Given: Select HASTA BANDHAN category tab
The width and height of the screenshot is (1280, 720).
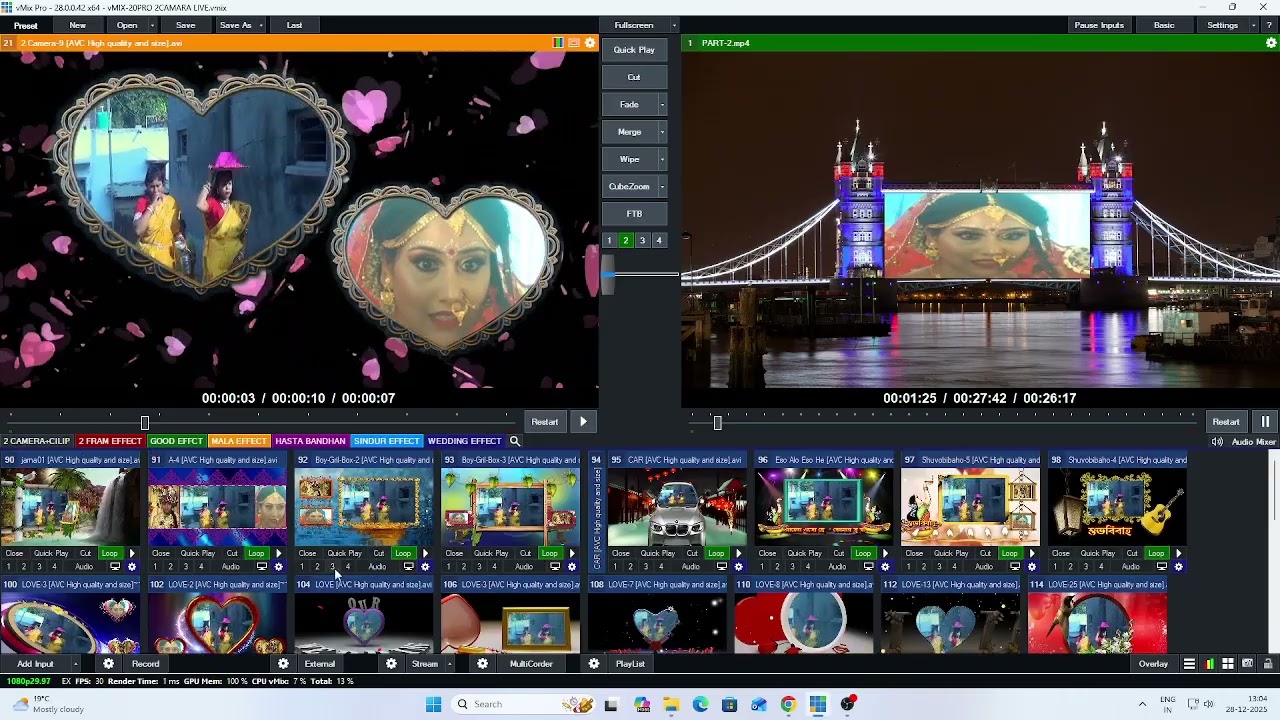Looking at the screenshot, I should tap(310, 441).
